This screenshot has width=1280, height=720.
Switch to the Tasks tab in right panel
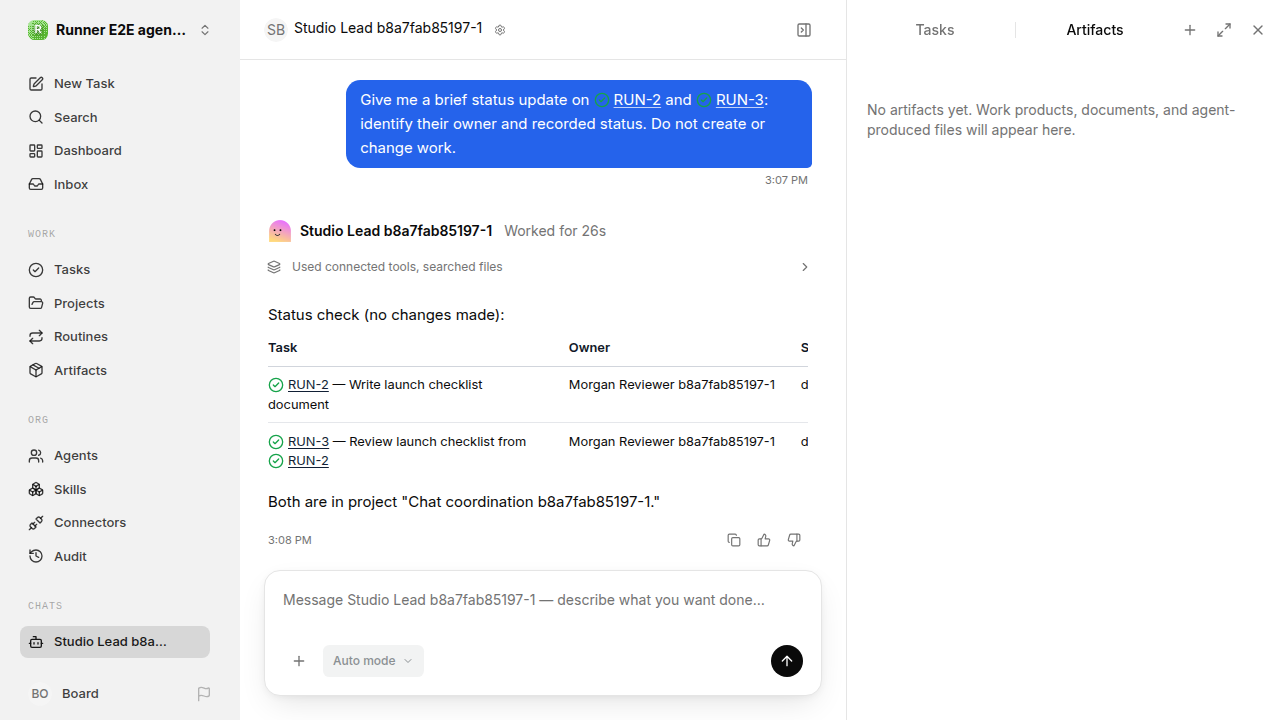pyautogui.click(x=935, y=30)
